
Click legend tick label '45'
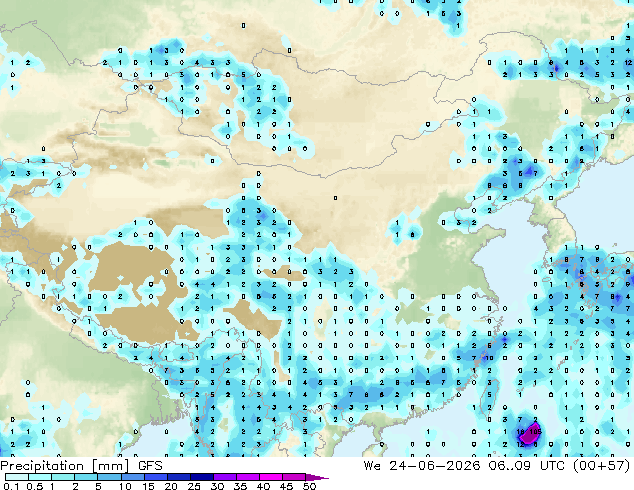click(x=286, y=486)
